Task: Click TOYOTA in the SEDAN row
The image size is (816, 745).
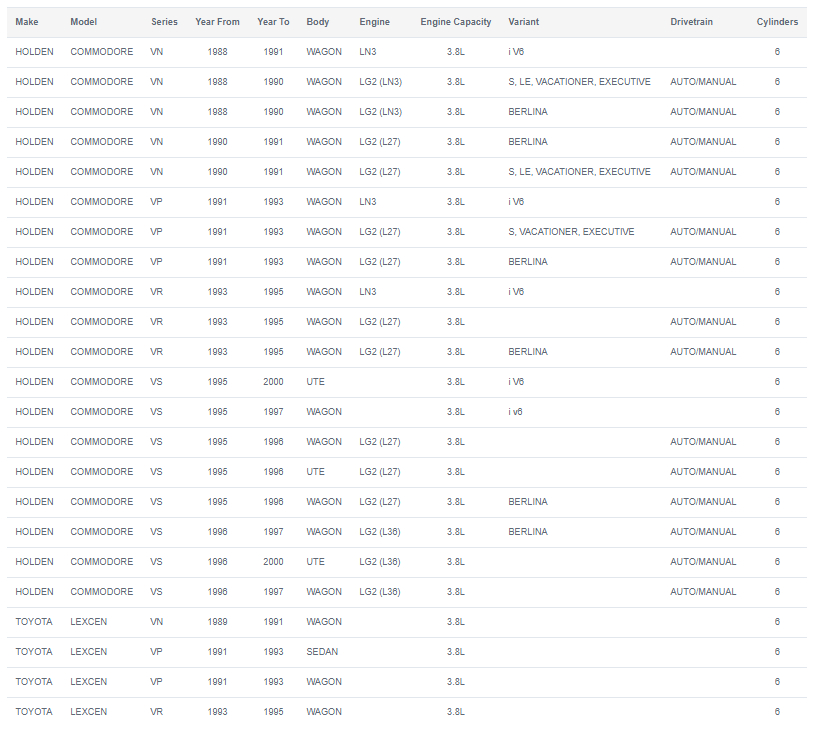Action: point(34,652)
